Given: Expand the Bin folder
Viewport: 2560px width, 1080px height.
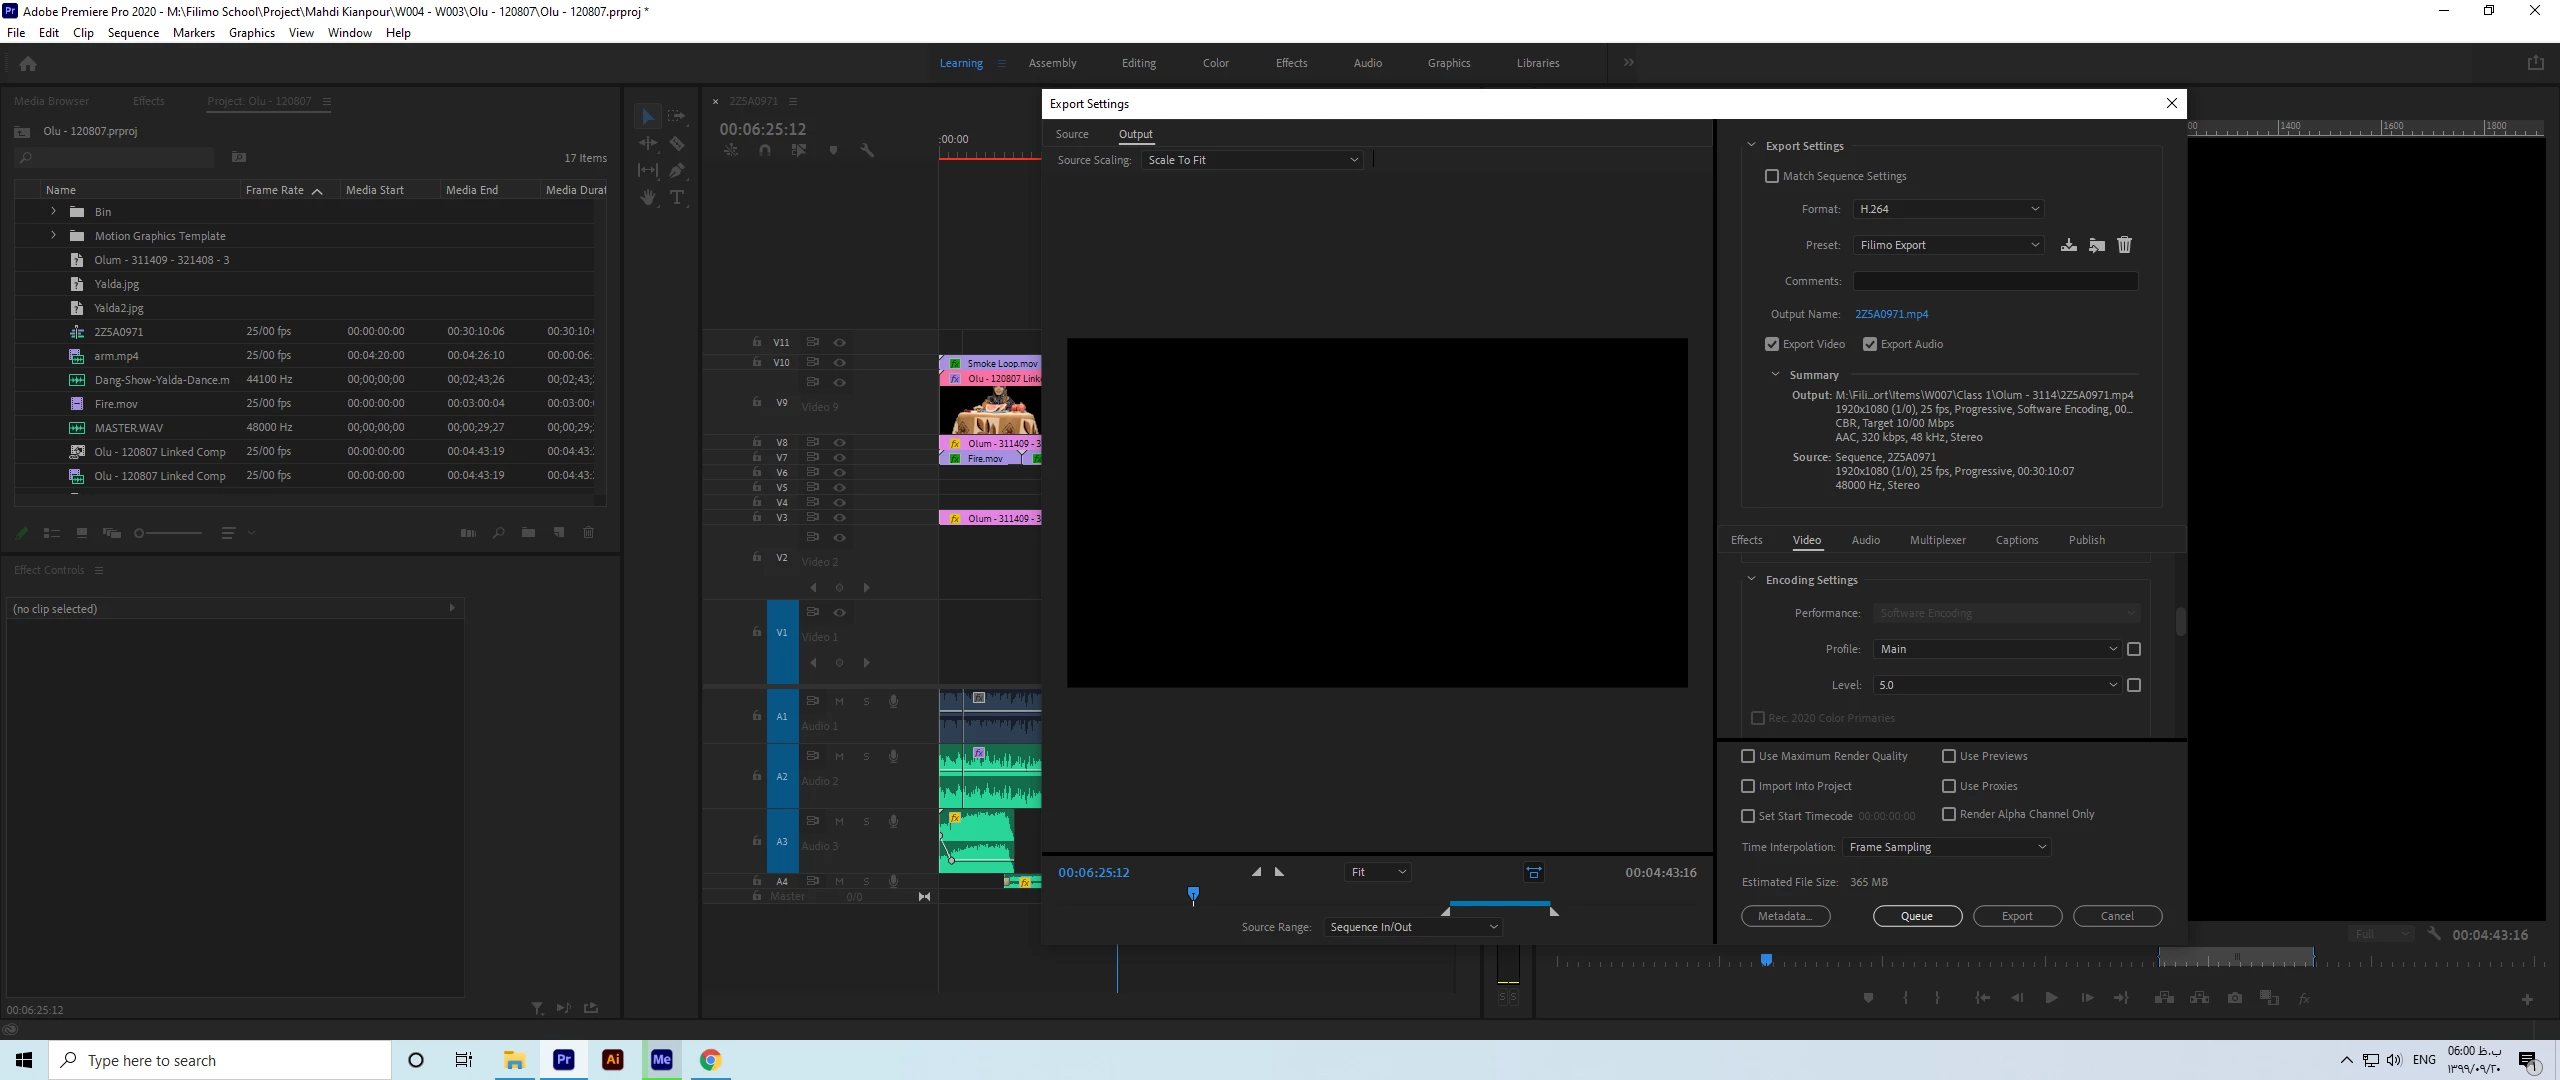Looking at the screenshot, I should tap(53, 212).
